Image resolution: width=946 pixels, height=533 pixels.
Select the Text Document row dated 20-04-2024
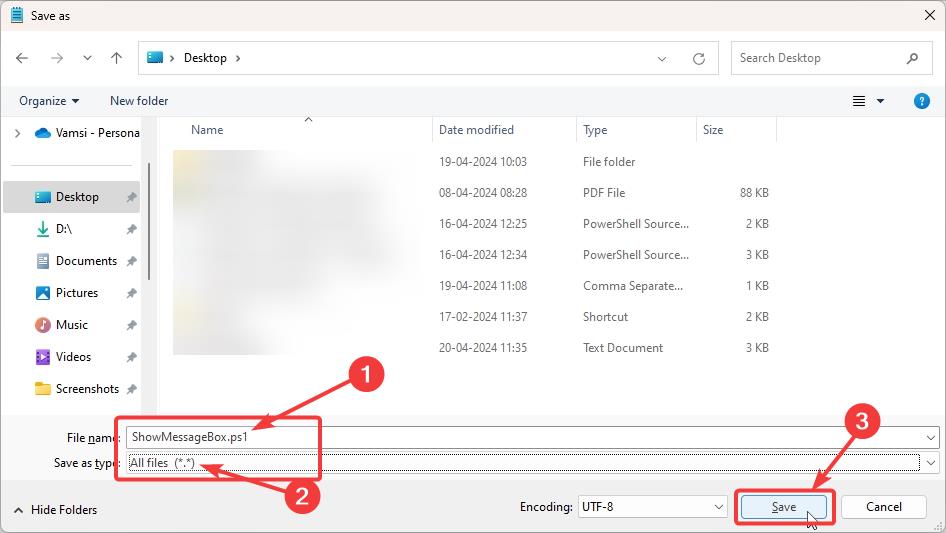[474, 348]
